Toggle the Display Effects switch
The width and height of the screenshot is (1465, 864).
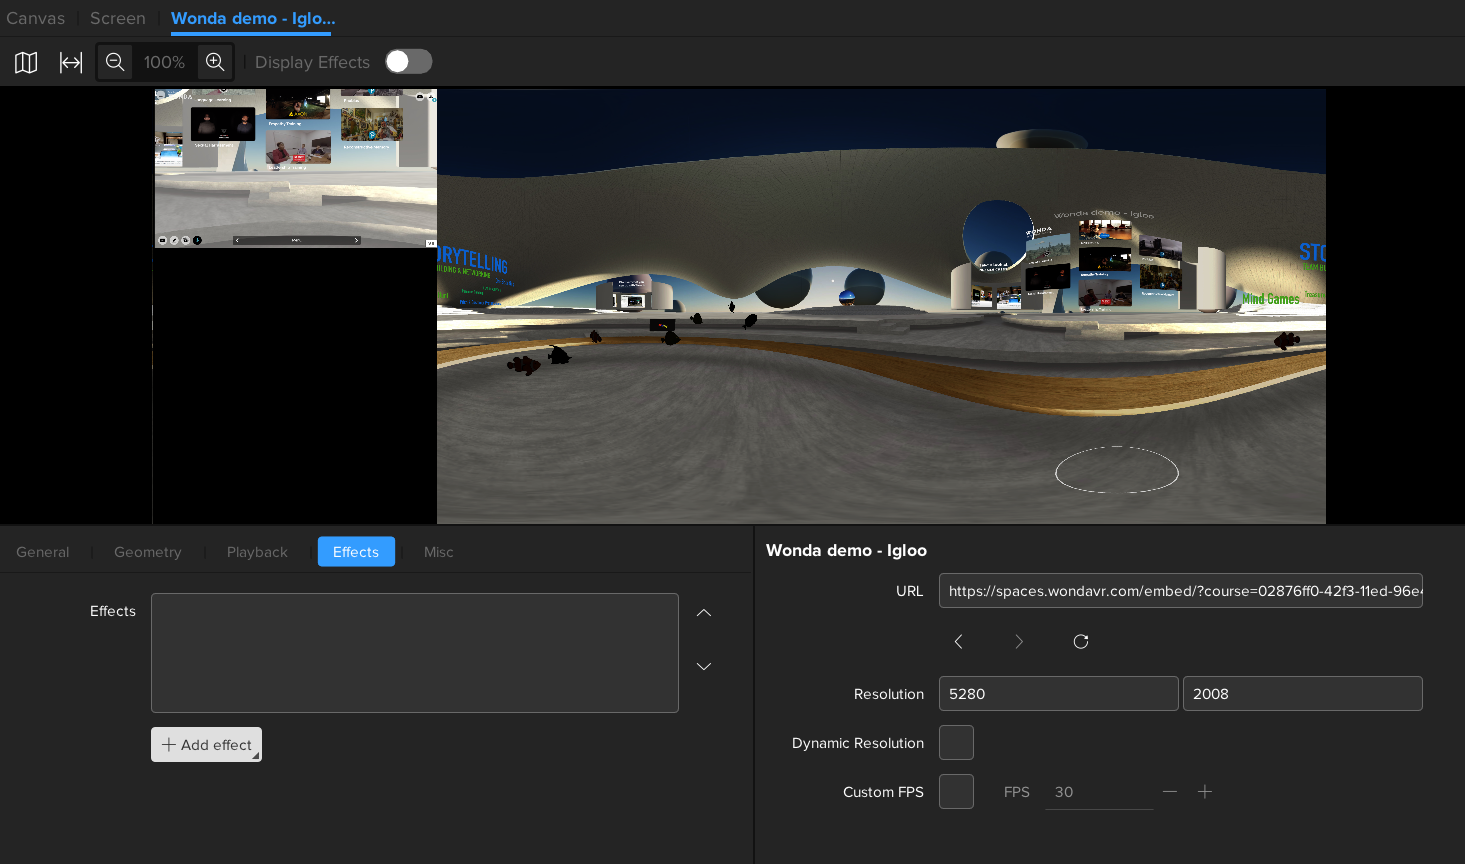pos(408,62)
